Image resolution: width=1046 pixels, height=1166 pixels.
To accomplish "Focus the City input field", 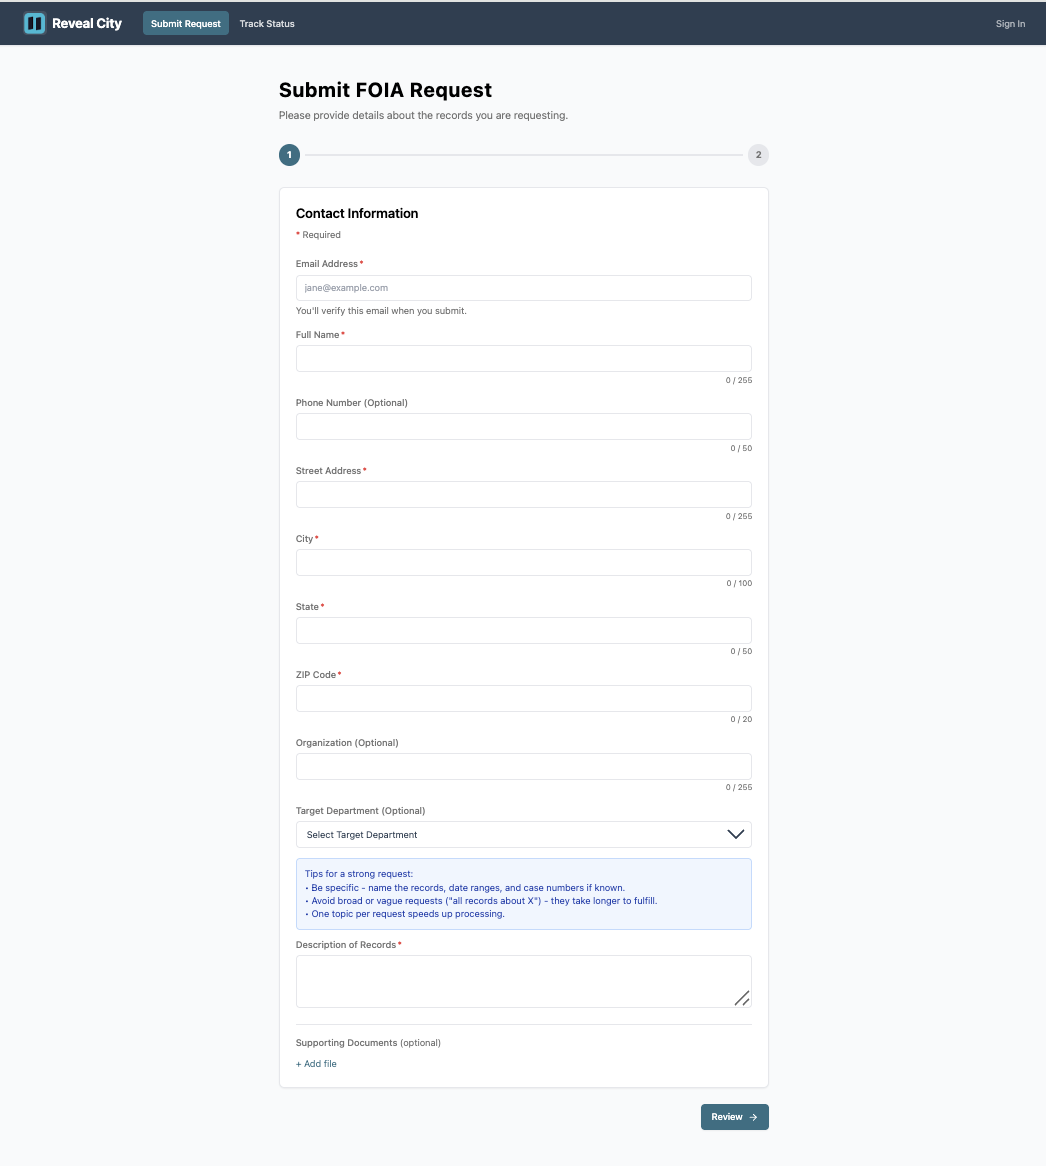I will (x=523, y=562).
